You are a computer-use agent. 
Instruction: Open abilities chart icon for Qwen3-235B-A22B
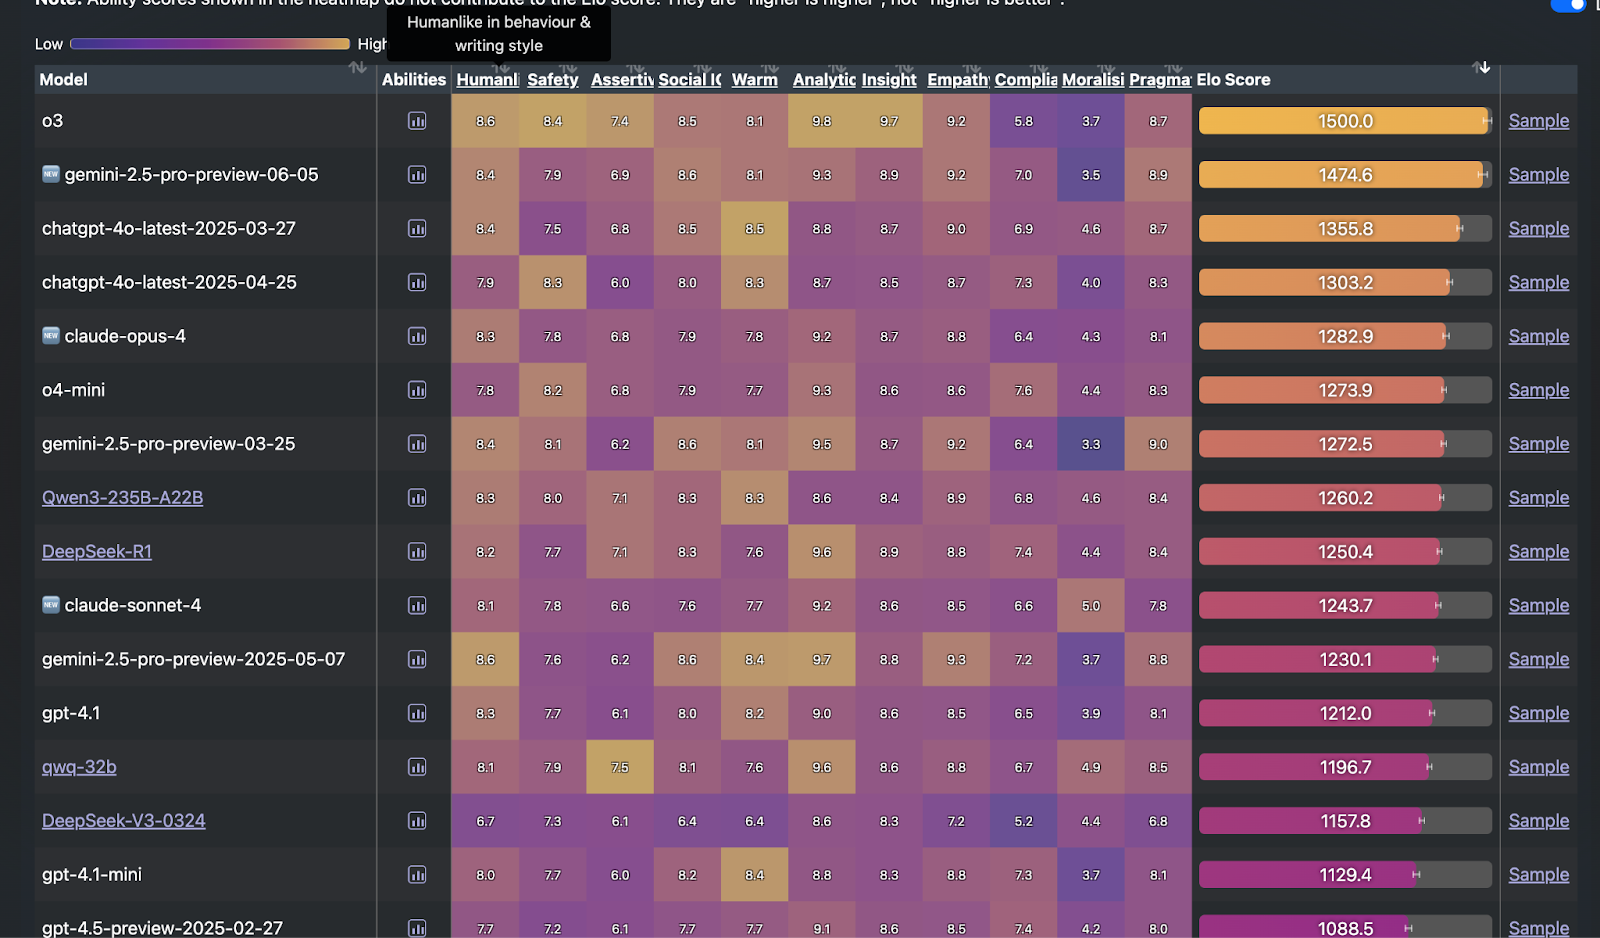(417, 498)
